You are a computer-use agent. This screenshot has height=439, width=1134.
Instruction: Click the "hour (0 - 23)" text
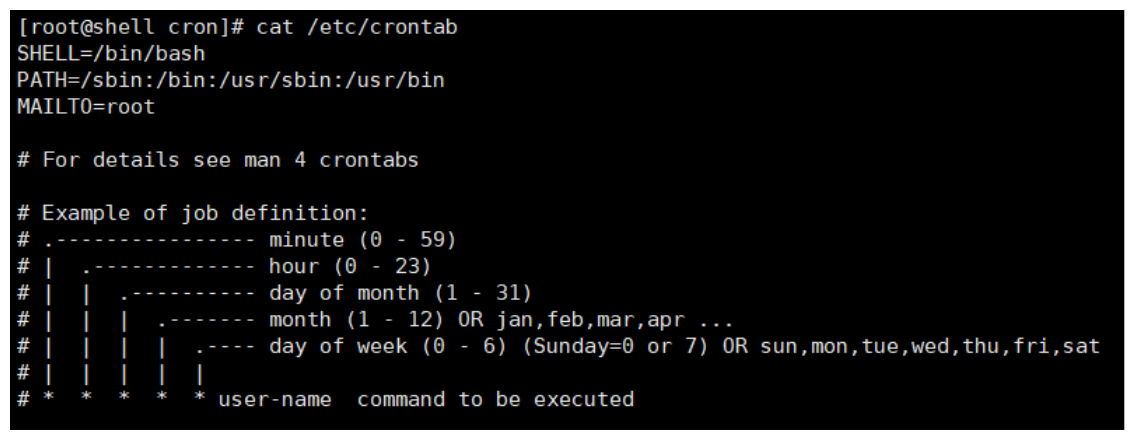tap(350, 267)
